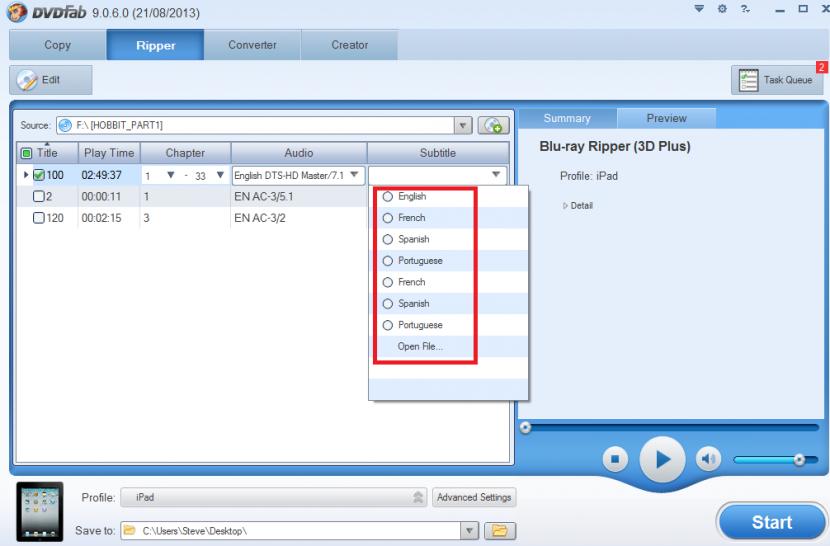Choose Open File... in subtitle list

[420, 346]
